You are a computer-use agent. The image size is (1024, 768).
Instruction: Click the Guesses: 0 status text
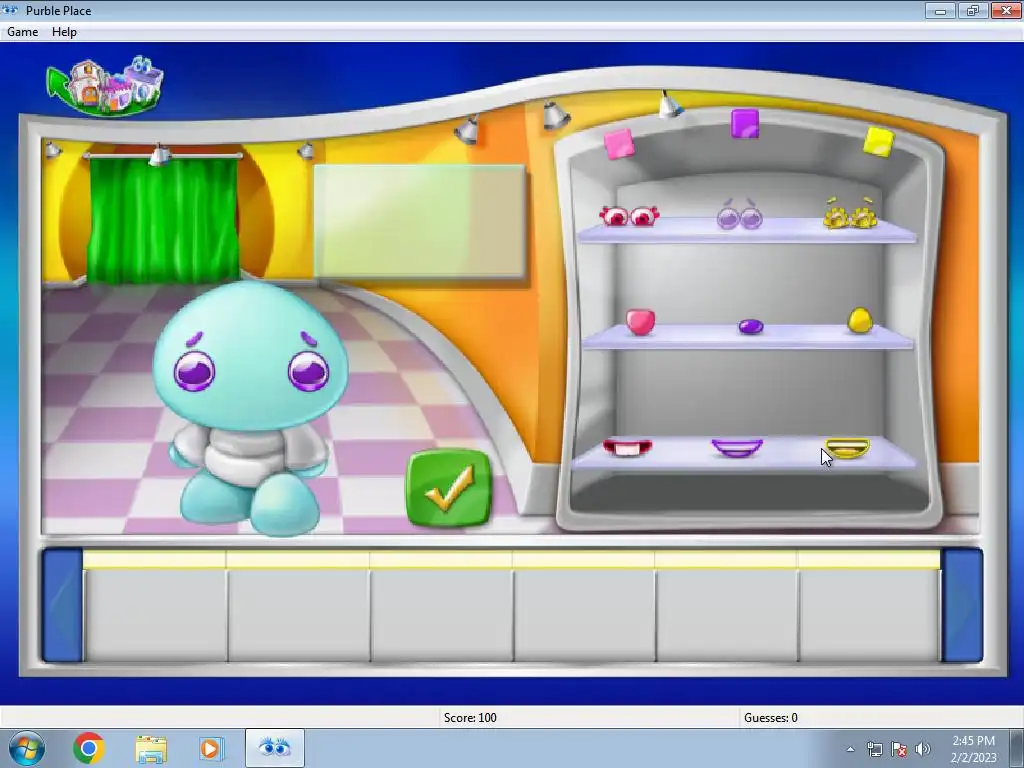(771, 718)
